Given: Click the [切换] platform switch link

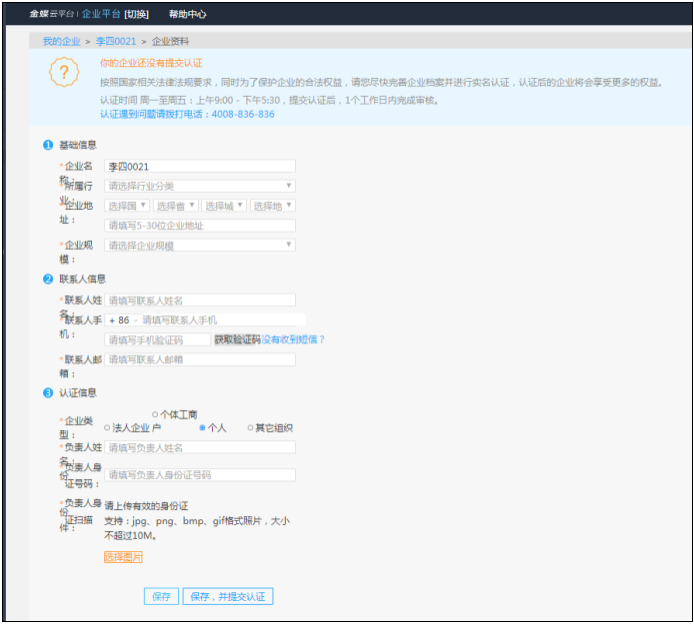Looking at the screenshot, I should pyautogui.click(x=136, y=14).
